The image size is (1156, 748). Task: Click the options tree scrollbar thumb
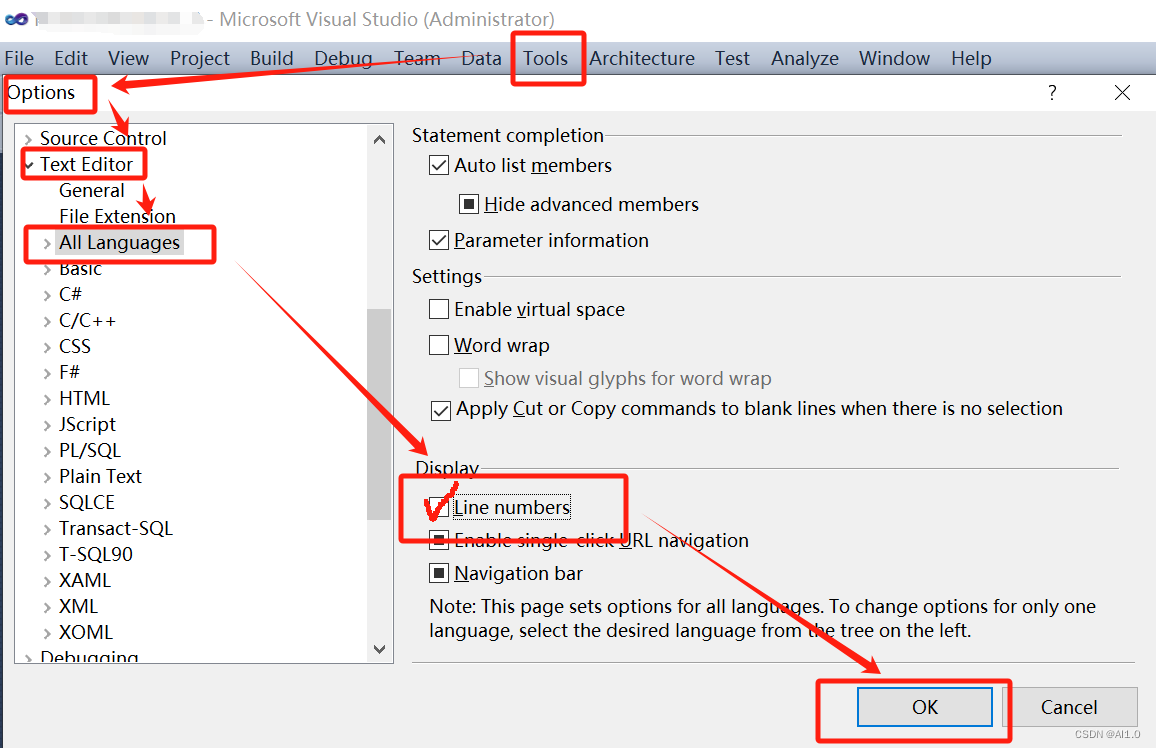(x=379, y=414)
